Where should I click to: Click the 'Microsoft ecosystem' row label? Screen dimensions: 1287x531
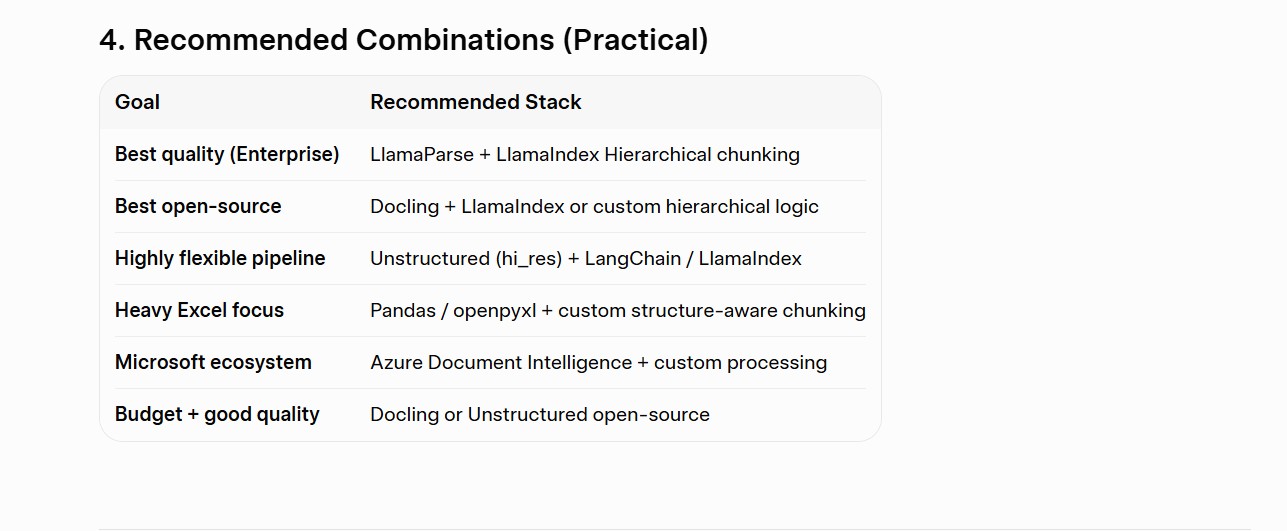pos(213,362)
